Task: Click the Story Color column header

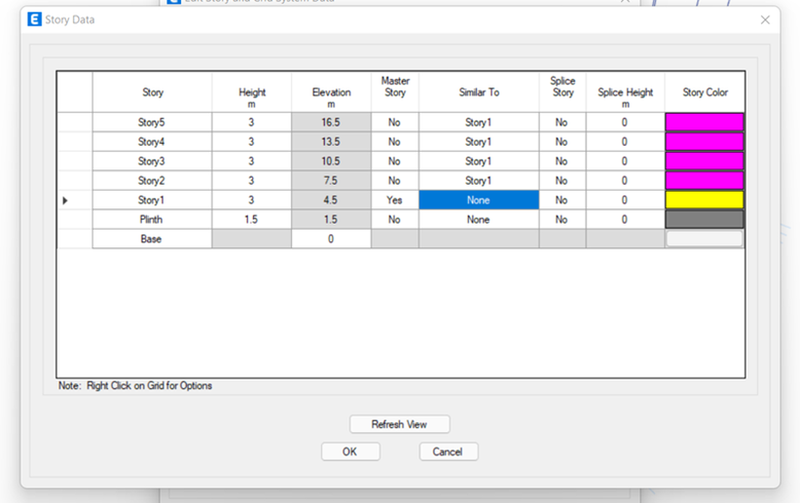Action: point(705,92)
